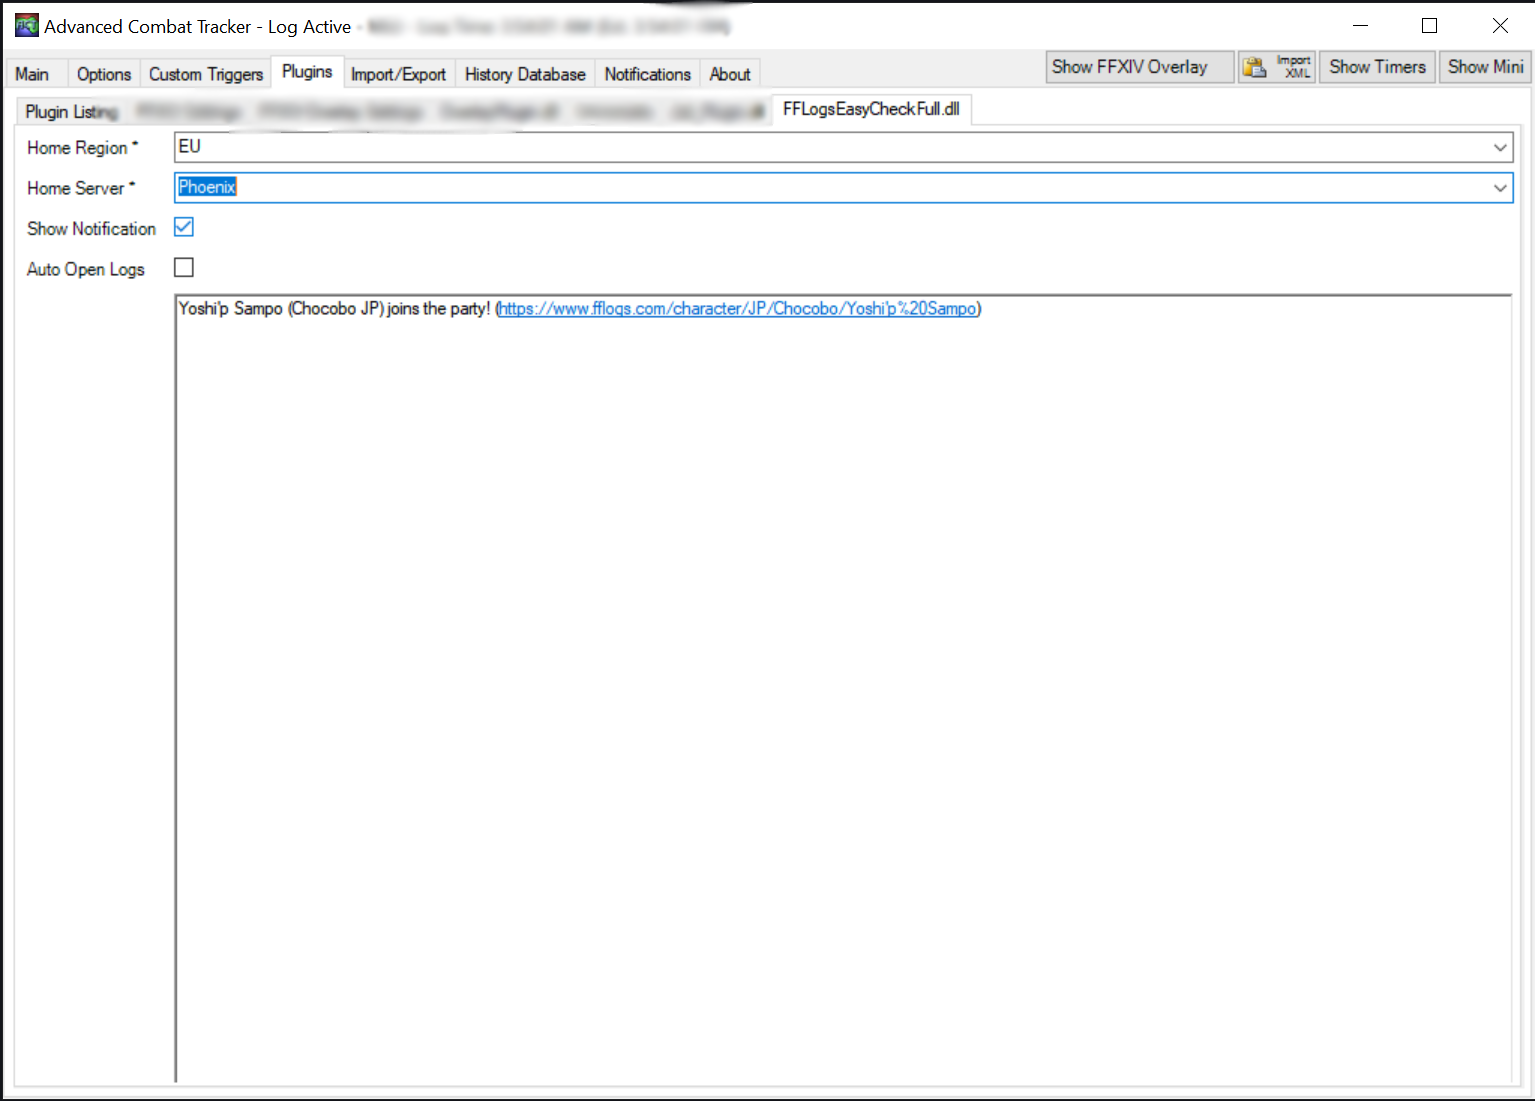
Task: Open the History Database tab
Action: 525,74
